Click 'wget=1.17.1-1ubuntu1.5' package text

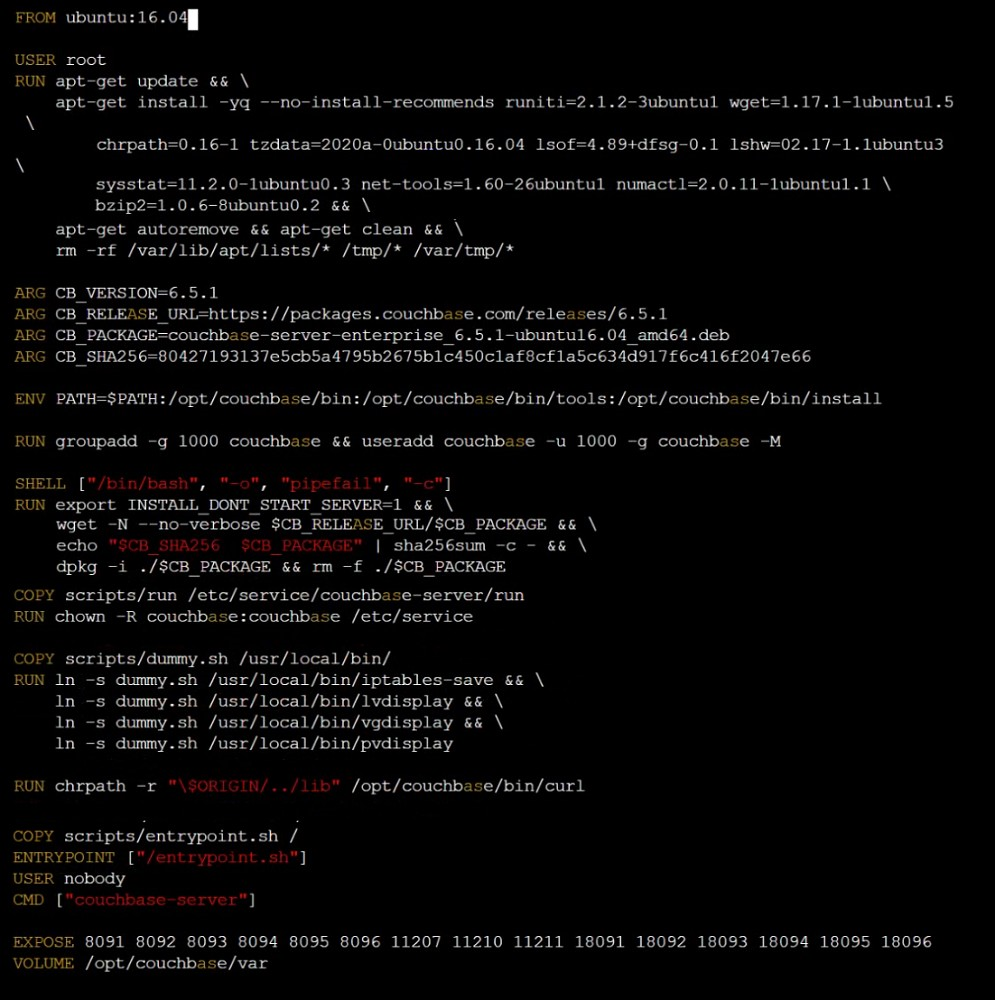coord(841,103)
